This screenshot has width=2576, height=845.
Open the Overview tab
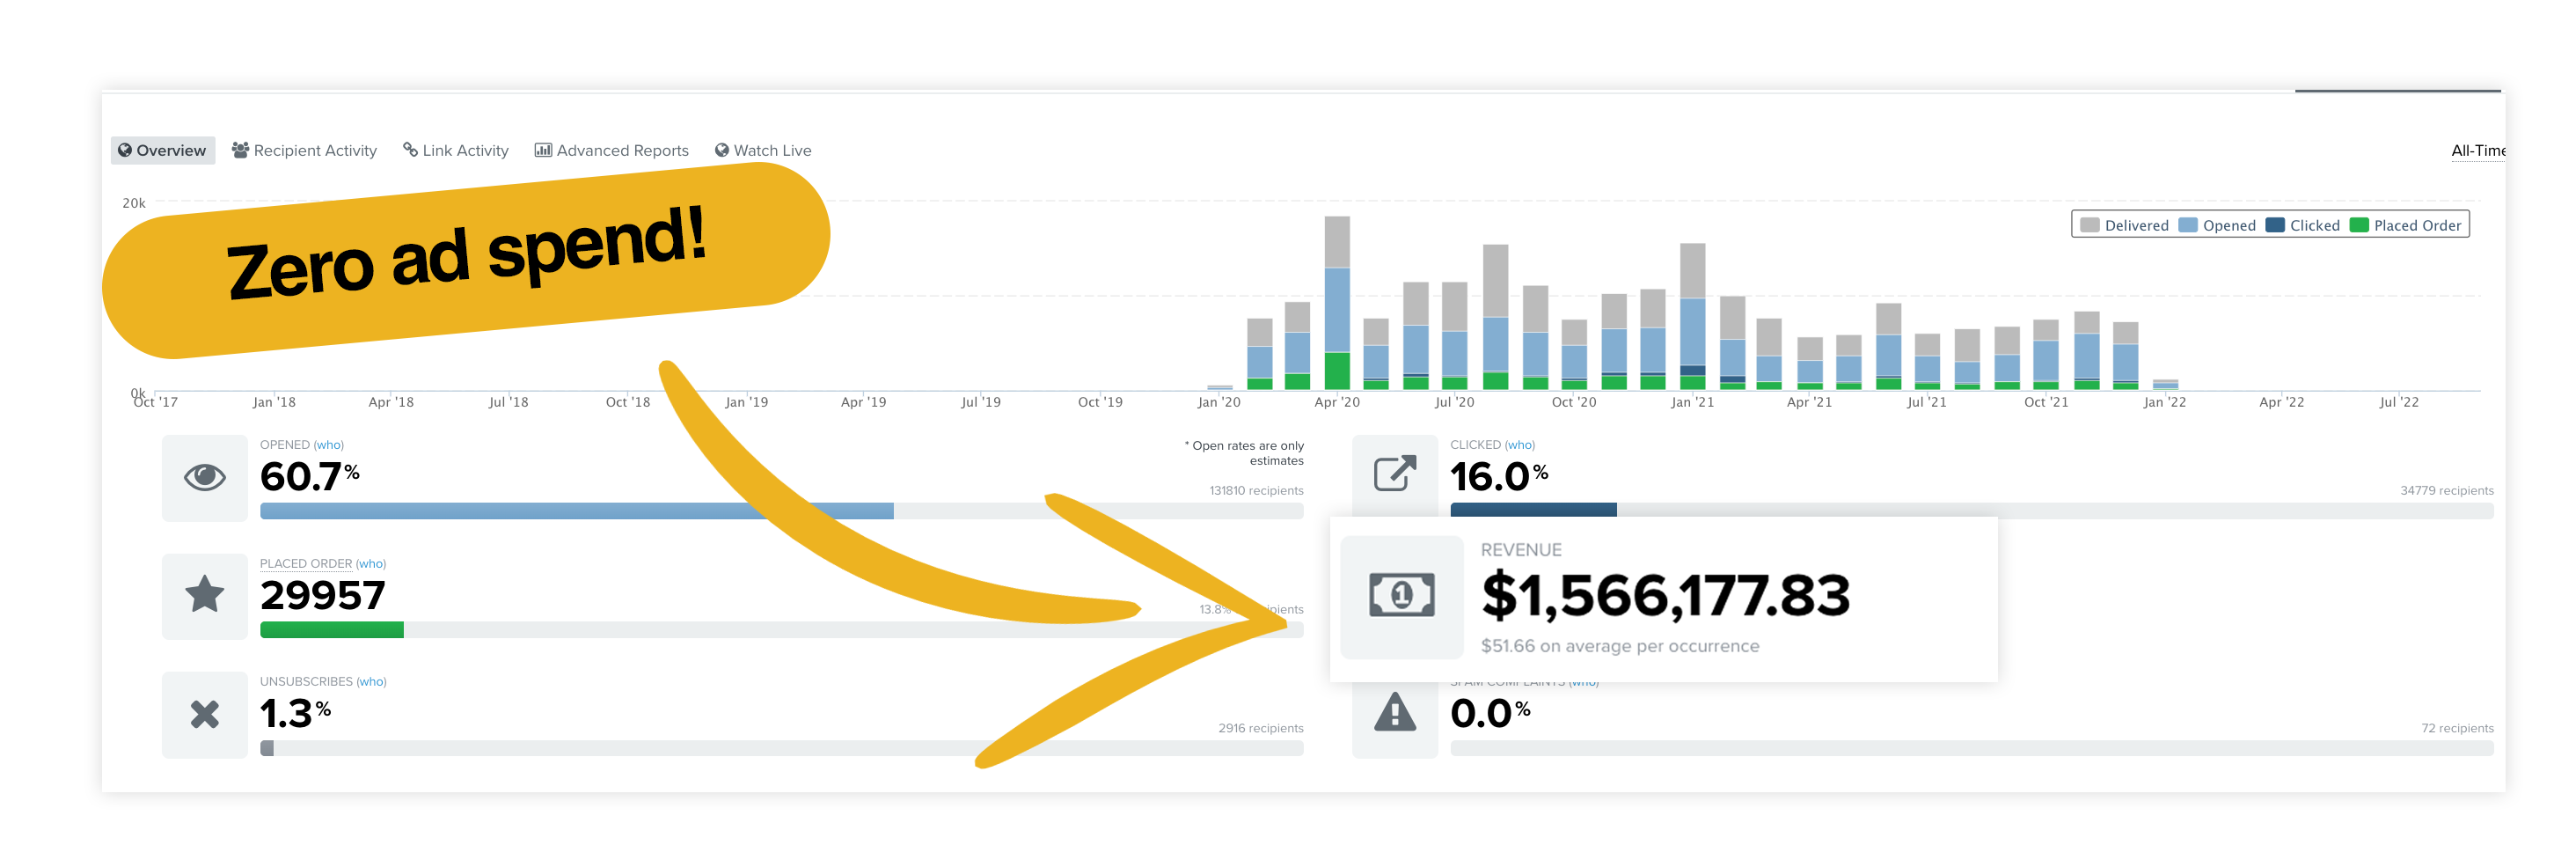tap(162, 150)
